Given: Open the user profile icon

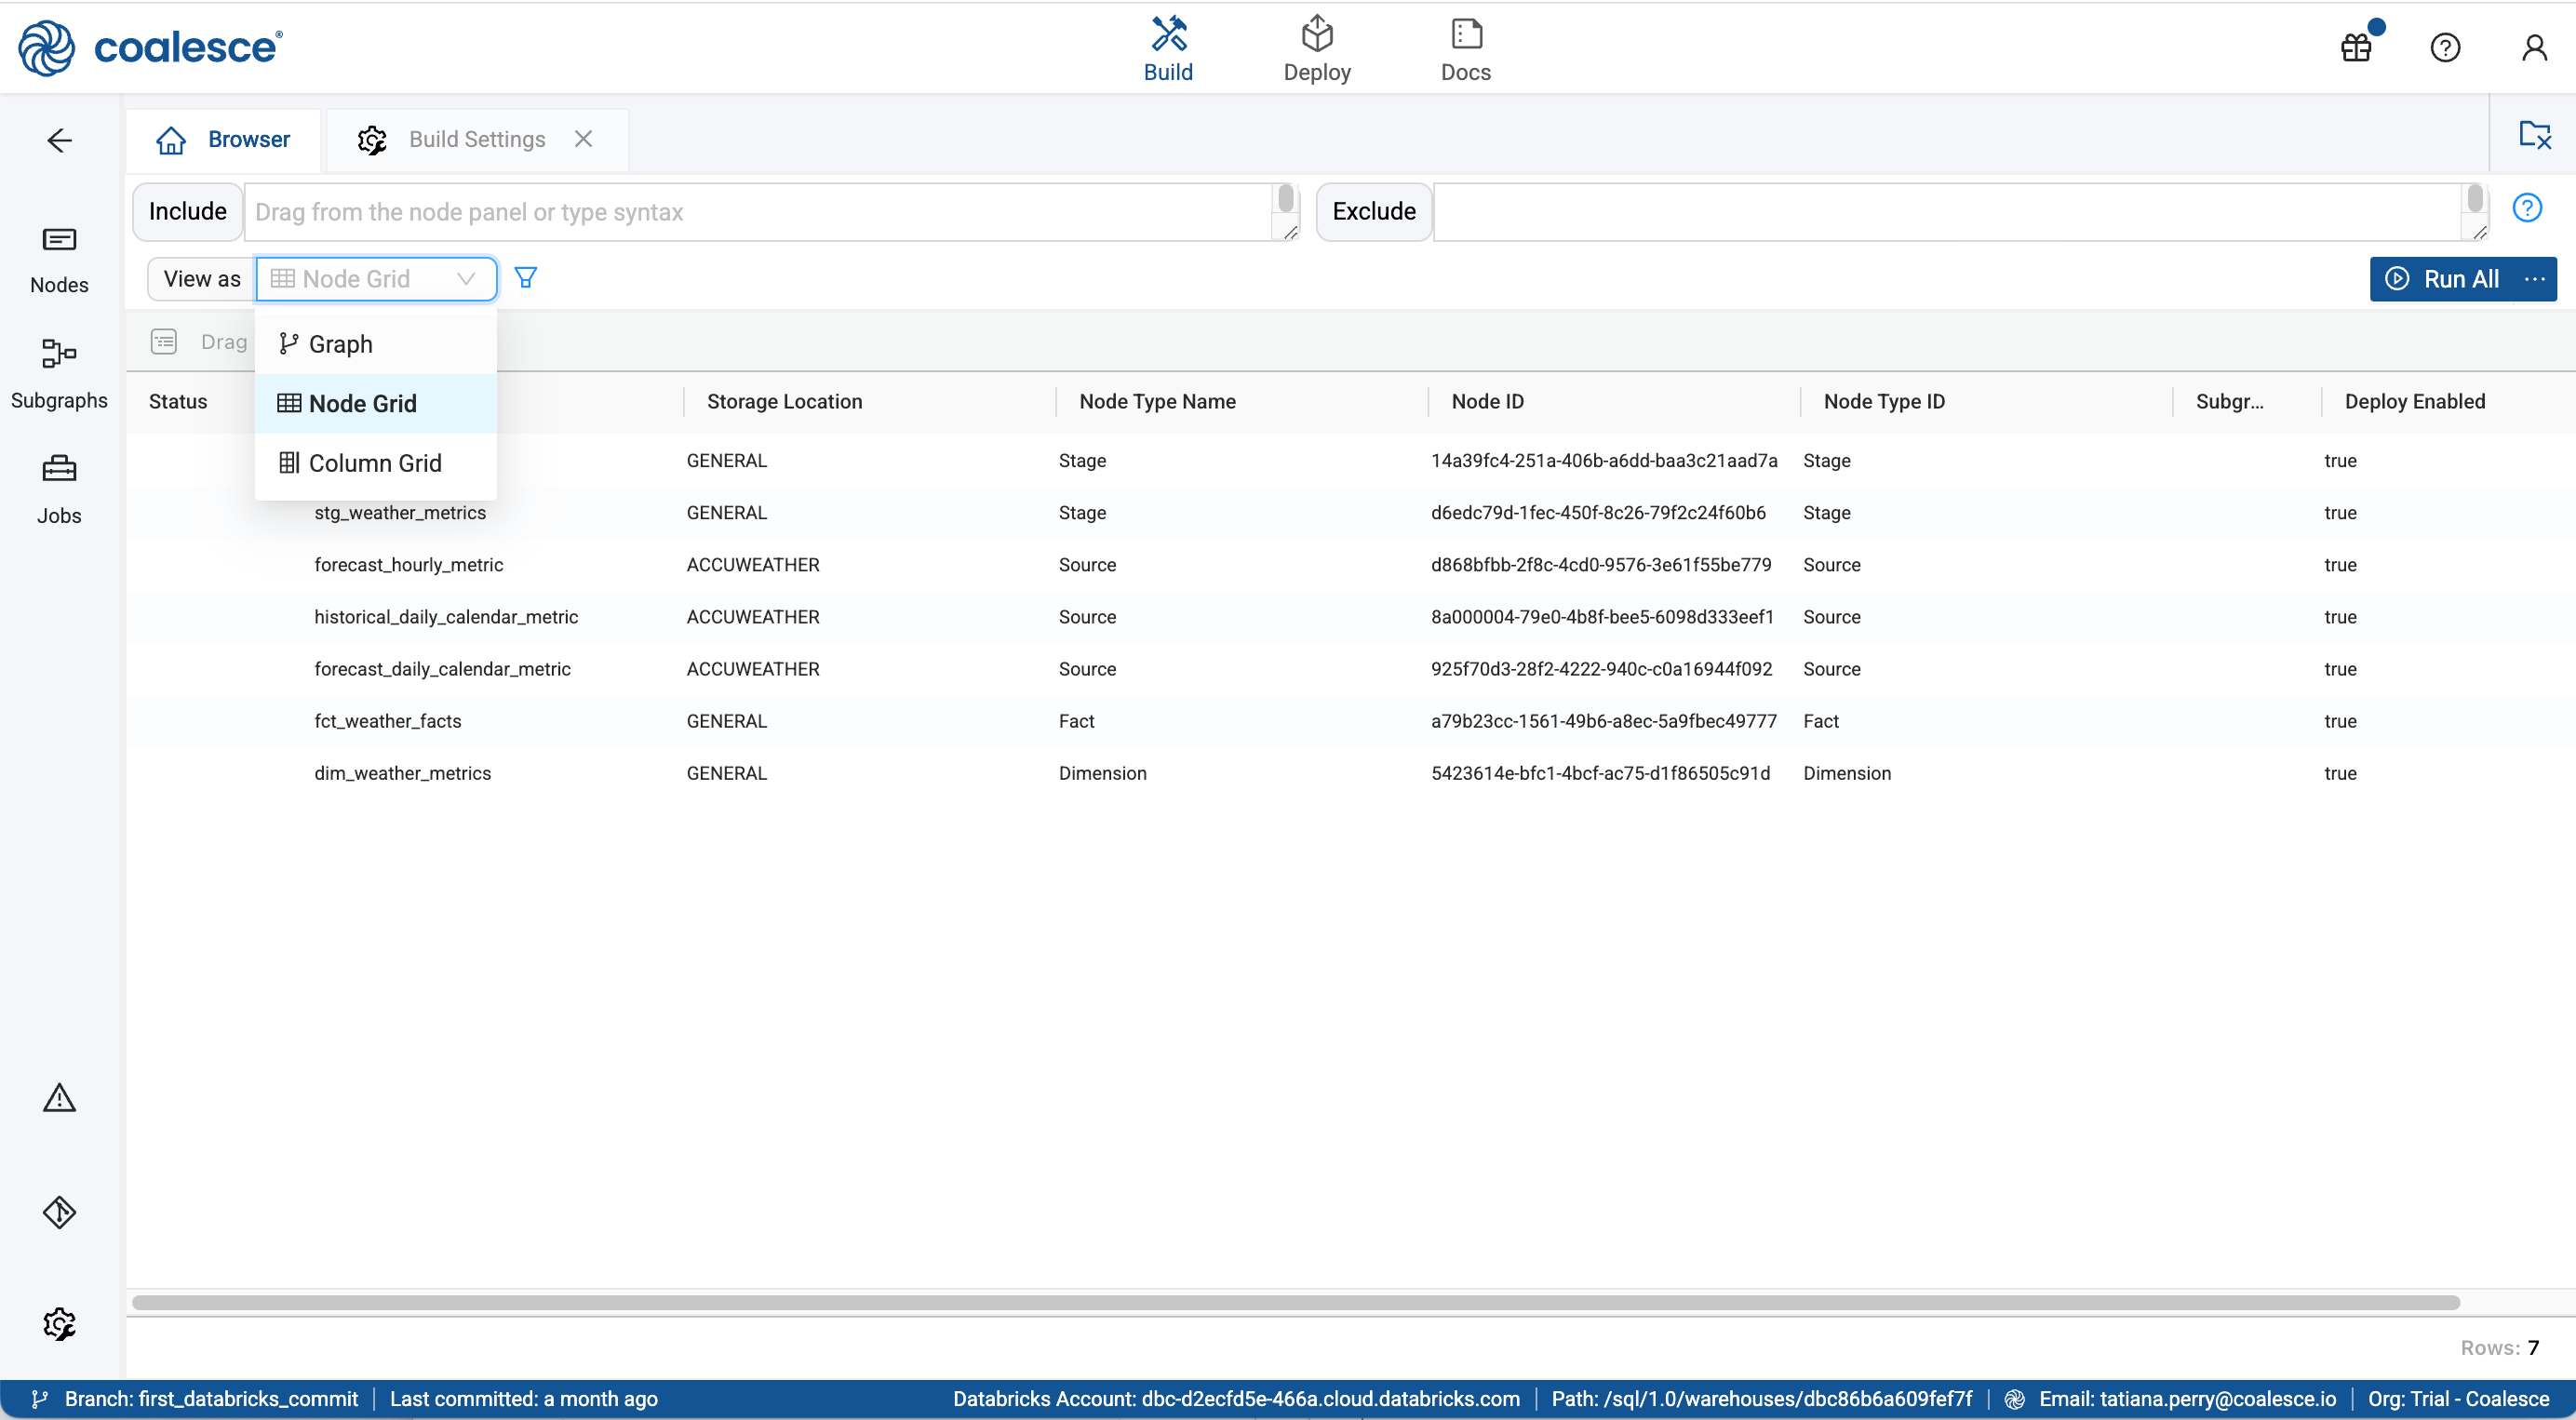Looking at the screenshot, I should tap(2534, 47).
